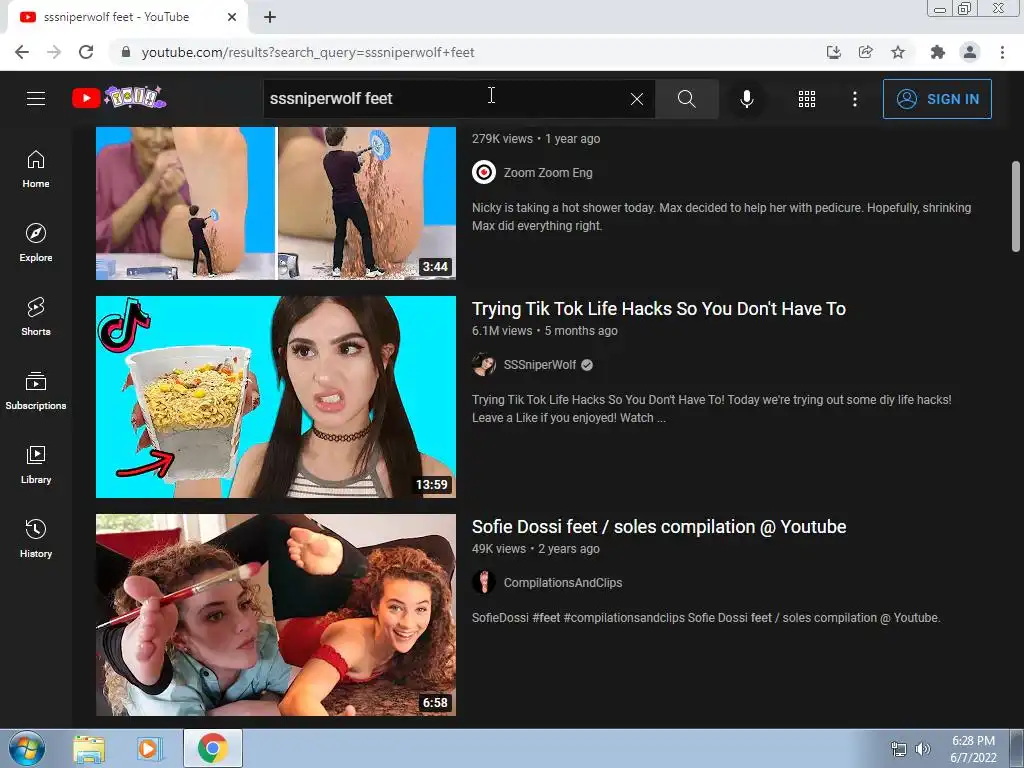The image size is (1024, 768).
Task: Click the install app icon in address bar
Action: coord(833,52)
